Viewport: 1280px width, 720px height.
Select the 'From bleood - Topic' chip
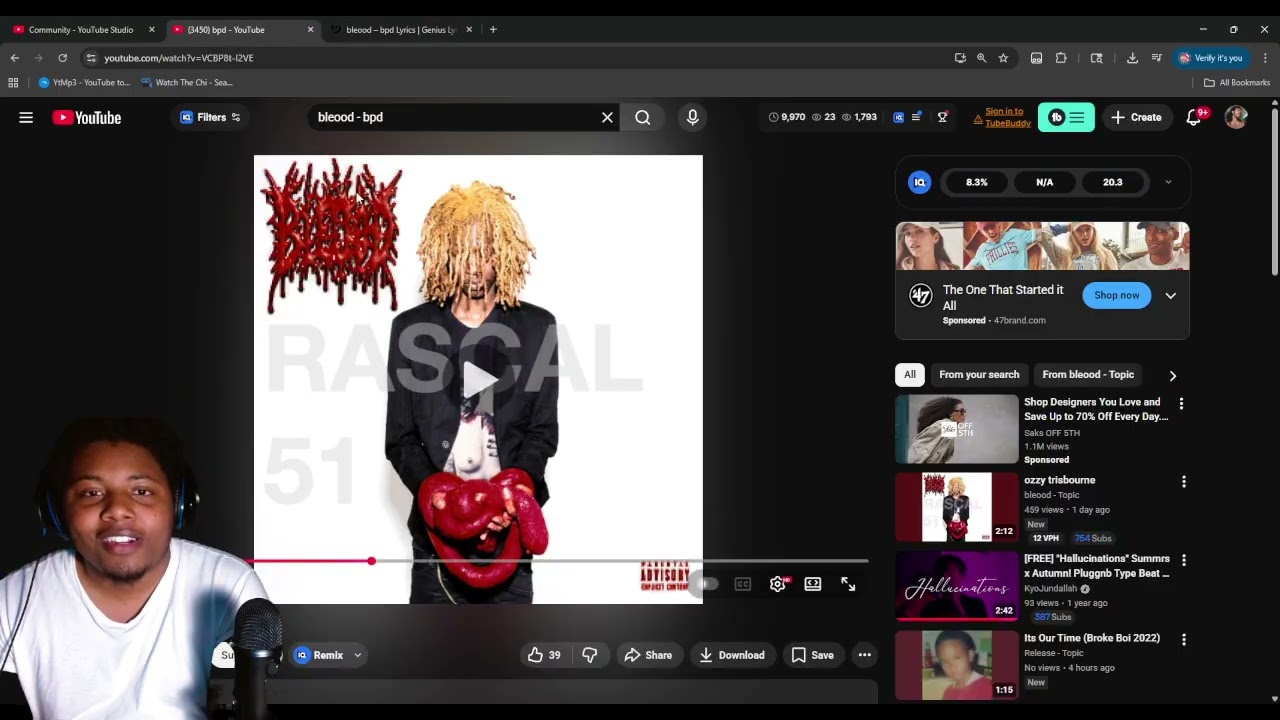coord(1088,375)
